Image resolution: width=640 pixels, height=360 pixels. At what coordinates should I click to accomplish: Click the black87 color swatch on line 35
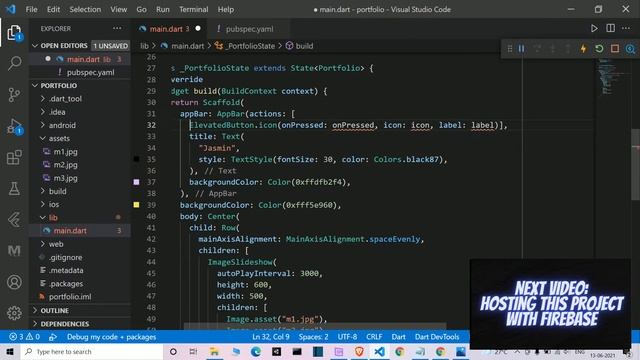pos(136,159)
